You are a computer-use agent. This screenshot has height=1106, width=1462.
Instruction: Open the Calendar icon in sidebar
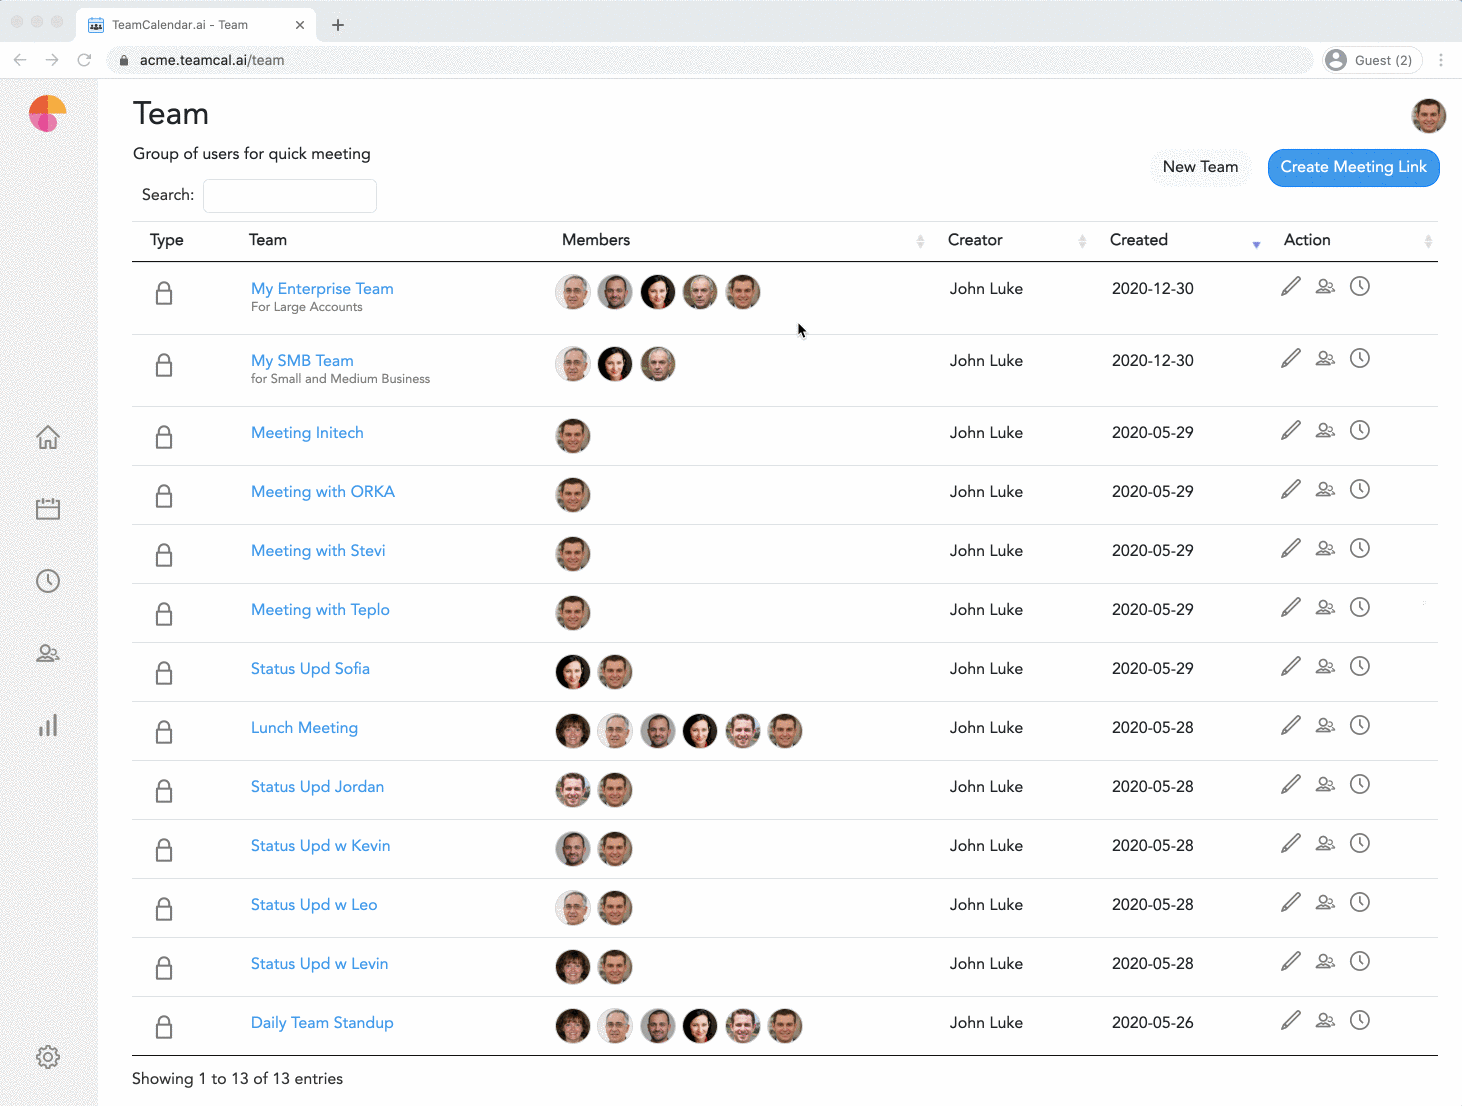[48, 509]
